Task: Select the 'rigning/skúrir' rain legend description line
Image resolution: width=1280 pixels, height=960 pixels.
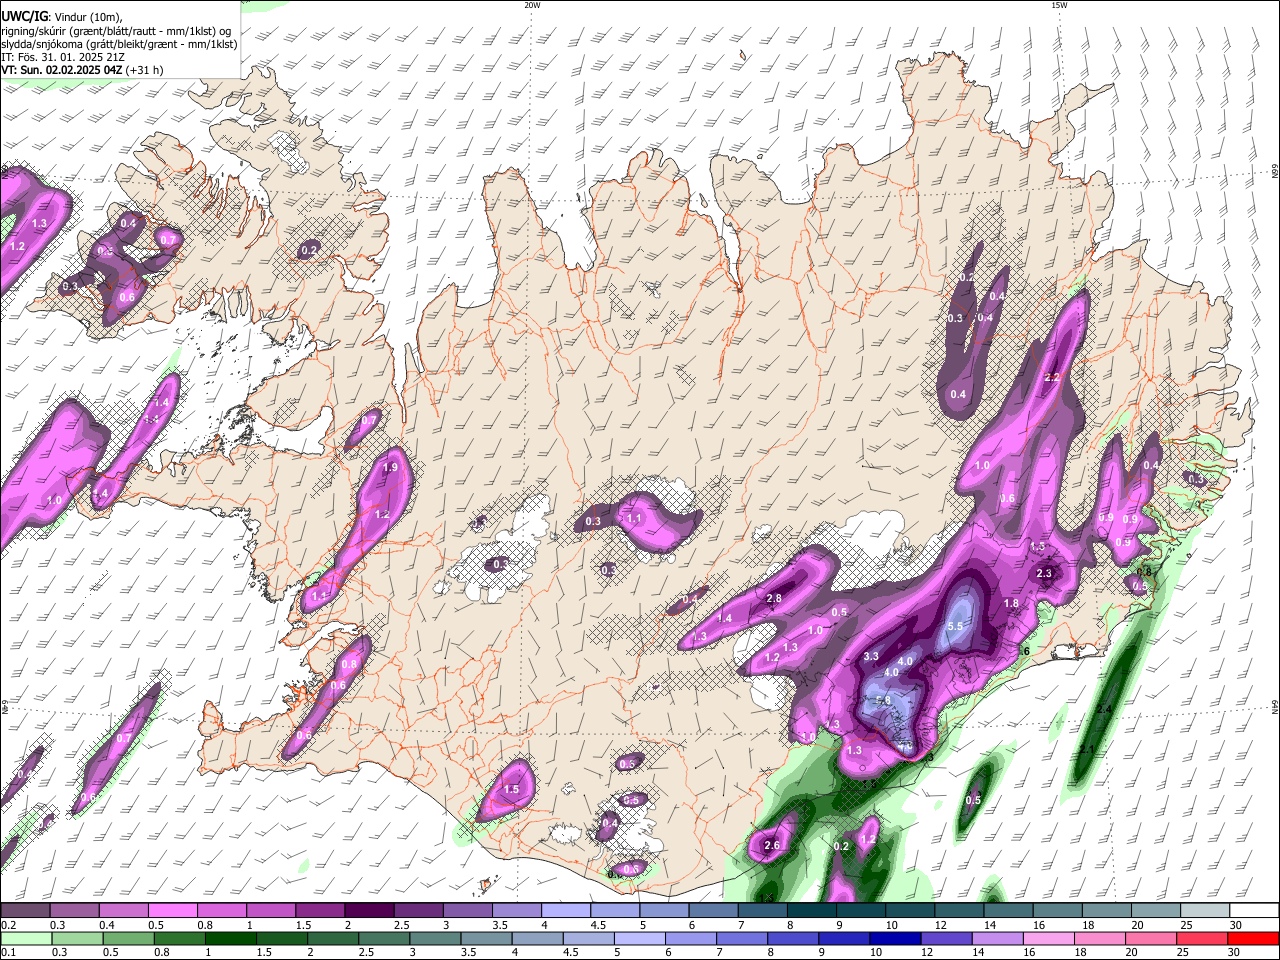Action: click(x=117, y=31)
